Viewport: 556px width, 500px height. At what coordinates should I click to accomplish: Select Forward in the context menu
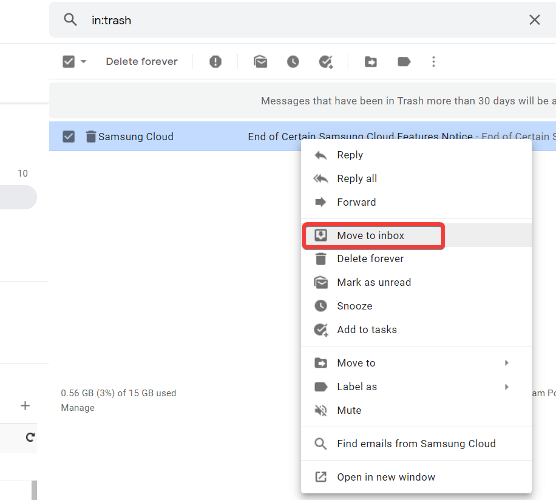point(416,202)
